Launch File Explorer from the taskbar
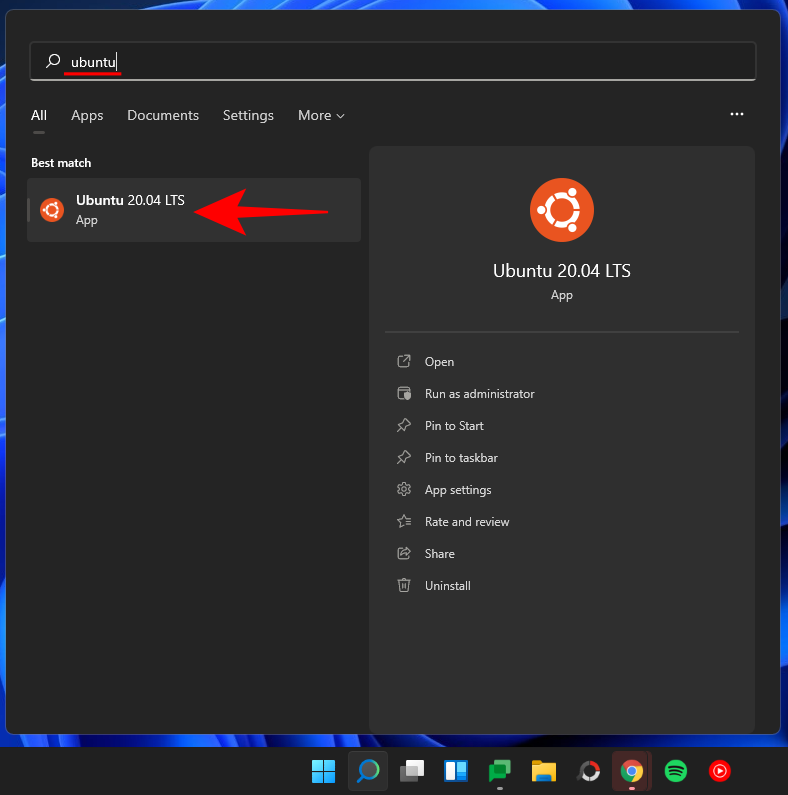This screenshot has width=788, height=795. coord(543,771)
